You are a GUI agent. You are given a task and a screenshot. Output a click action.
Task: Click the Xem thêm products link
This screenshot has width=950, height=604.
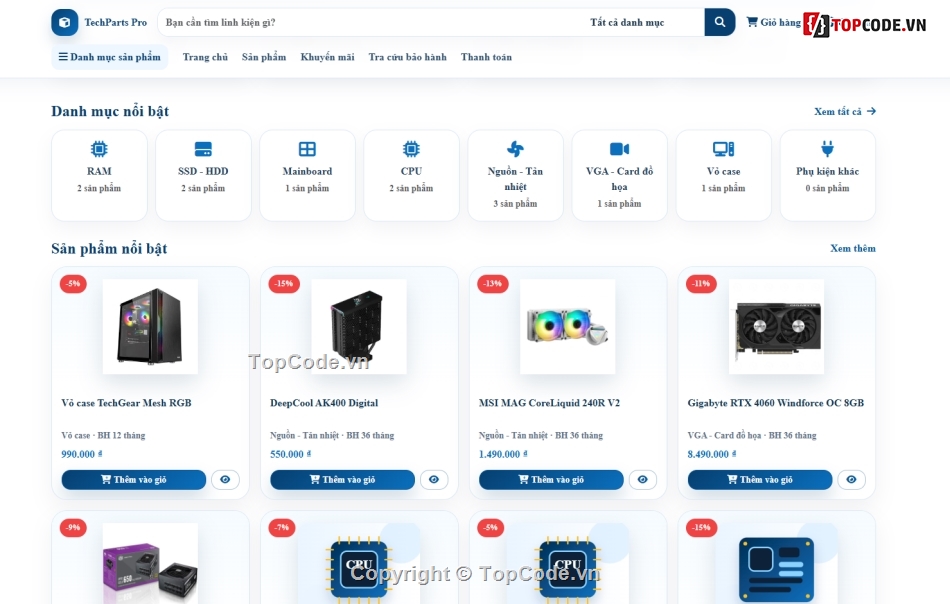pos(853,248)
